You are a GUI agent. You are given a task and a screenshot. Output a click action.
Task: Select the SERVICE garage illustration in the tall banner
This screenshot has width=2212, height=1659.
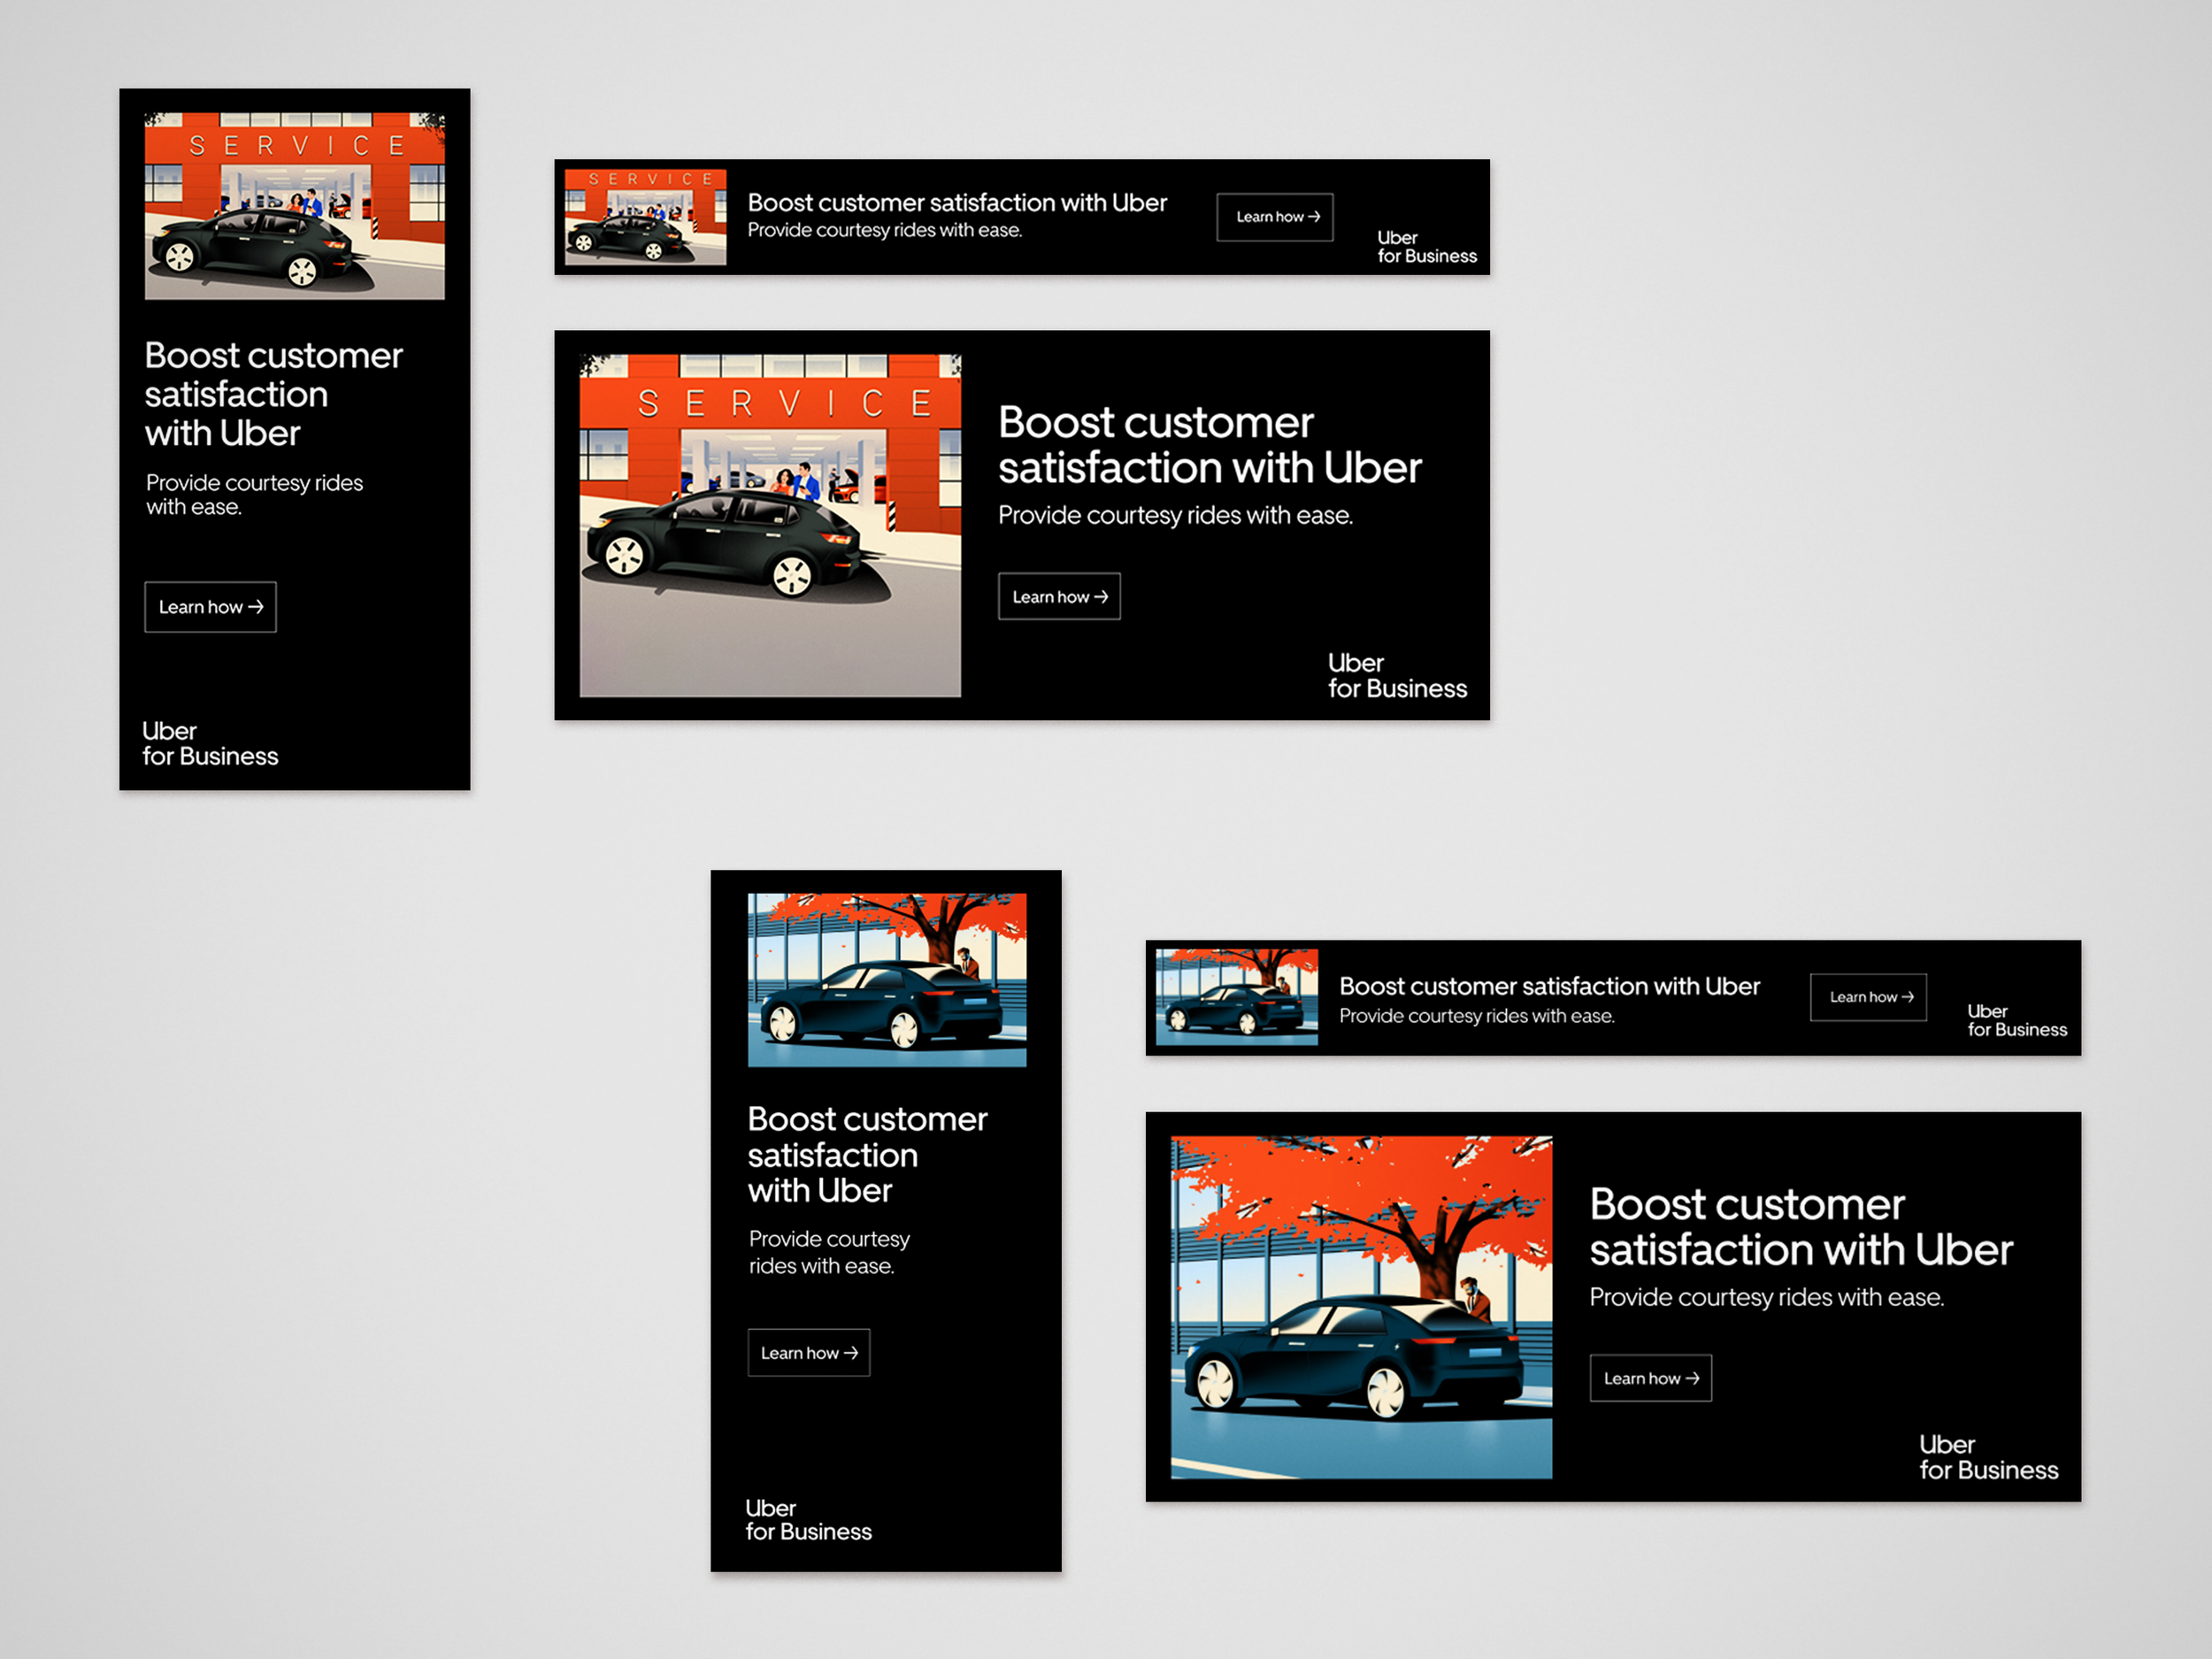(294, 206)
